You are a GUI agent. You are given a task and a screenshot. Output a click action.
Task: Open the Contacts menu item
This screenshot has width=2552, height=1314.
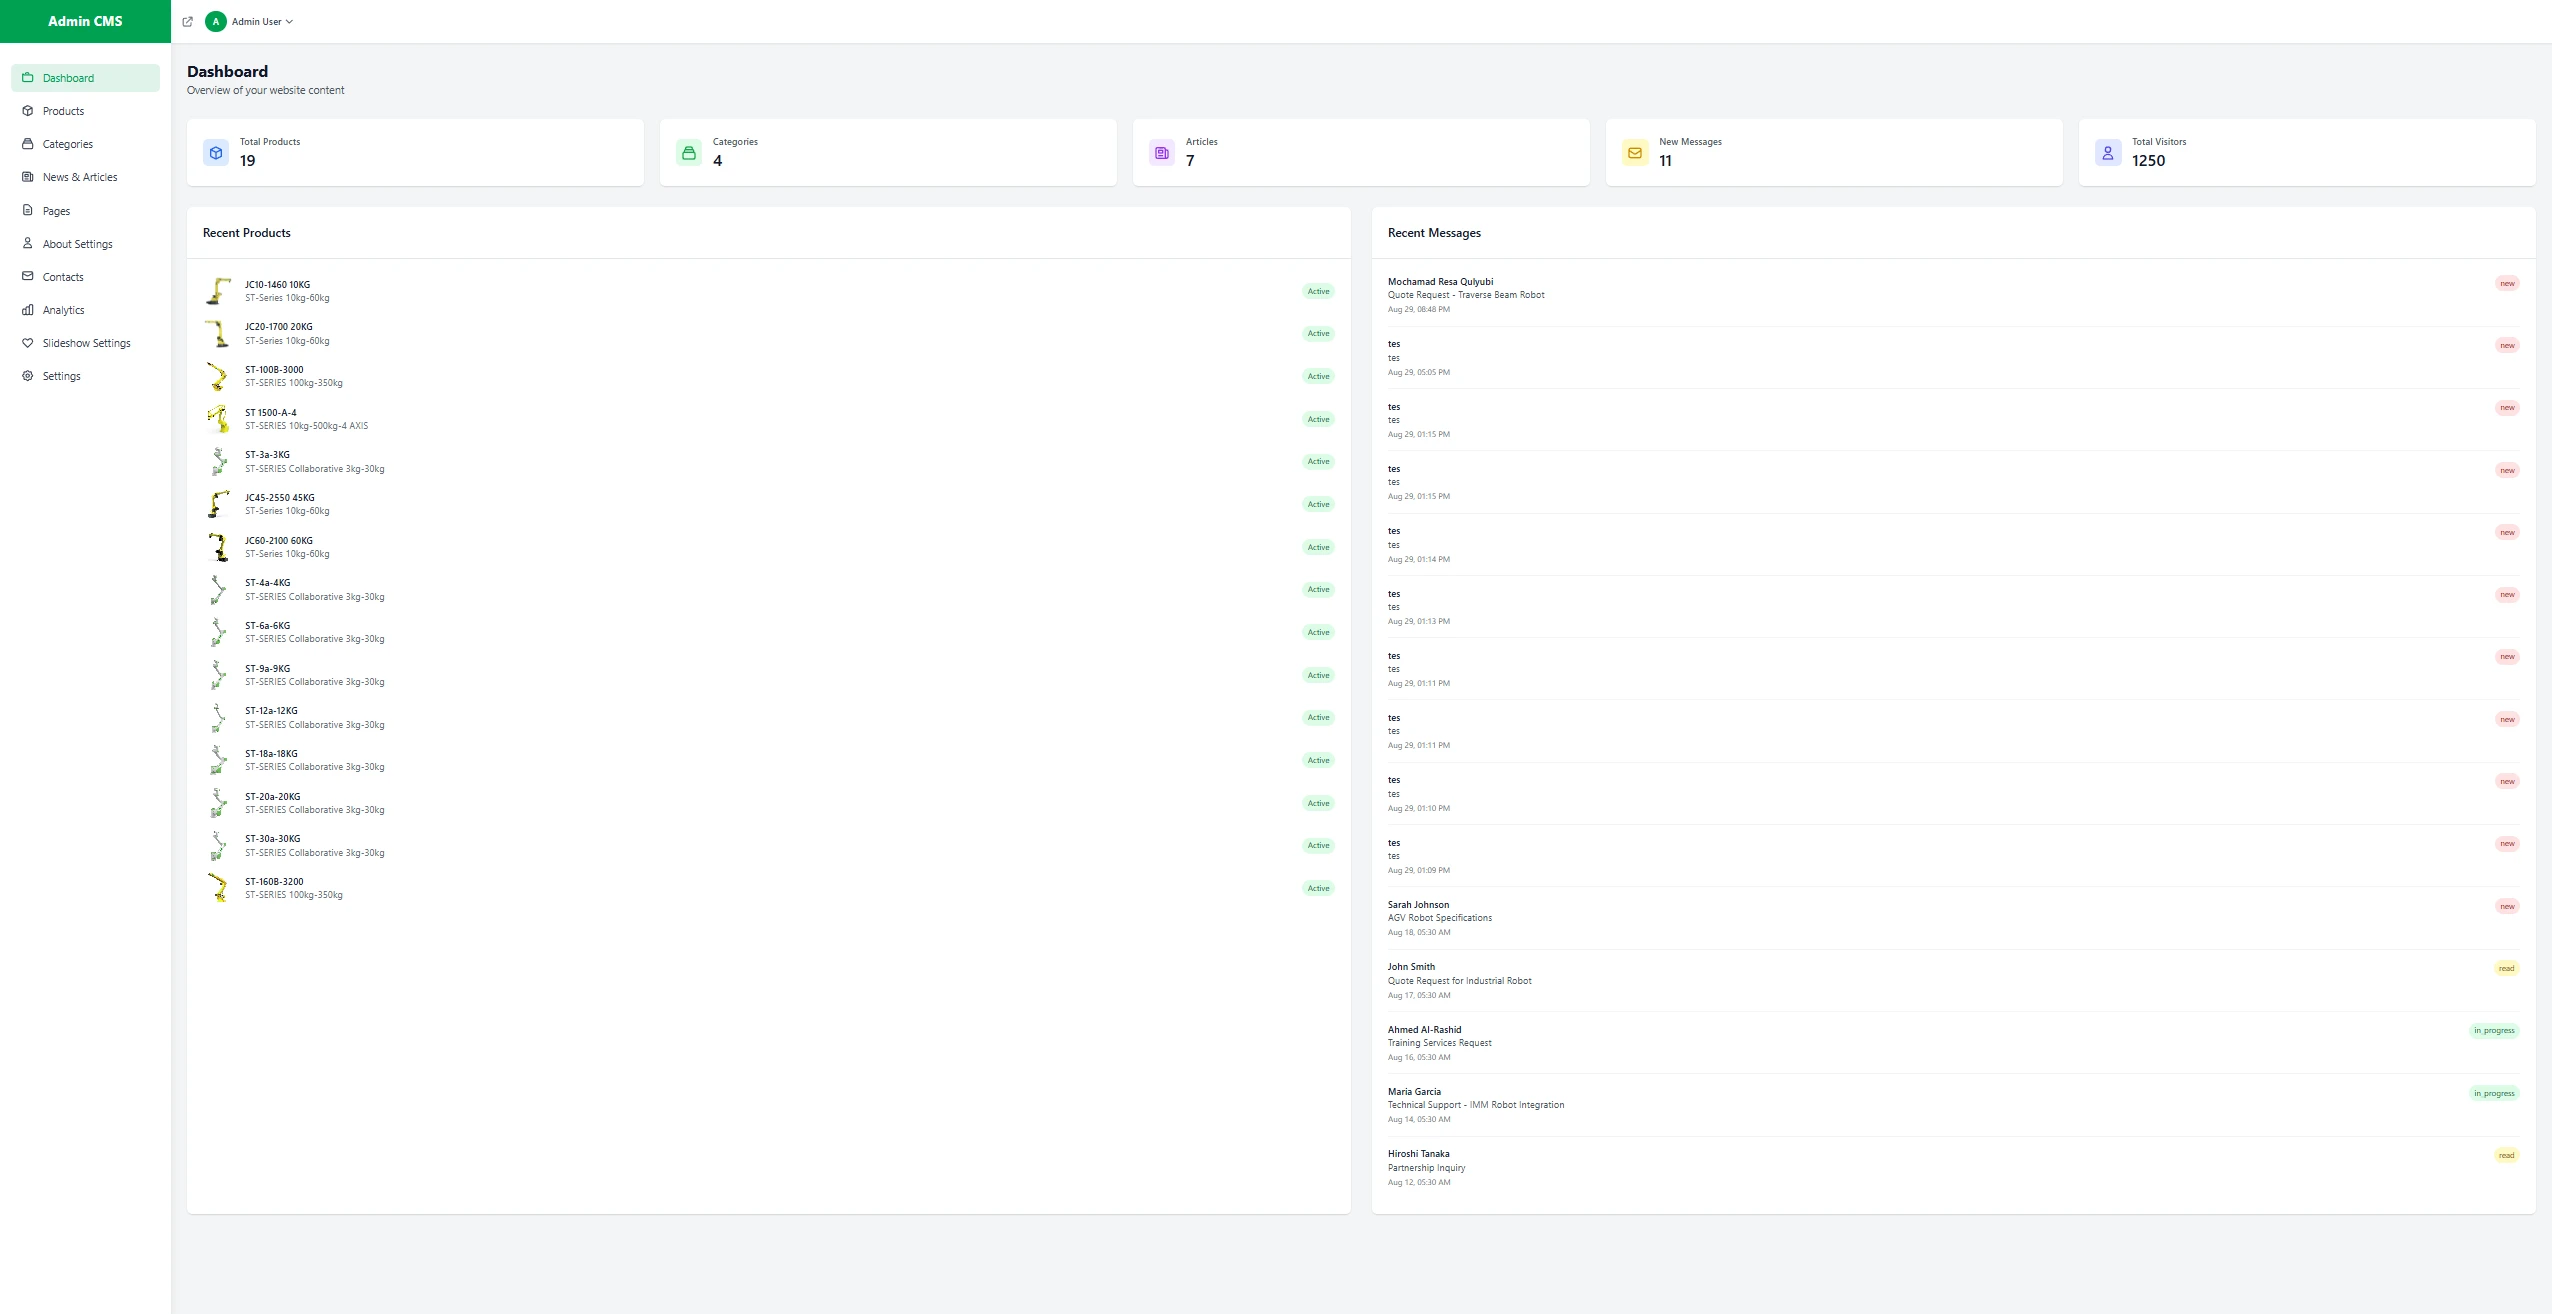point(63,277)
